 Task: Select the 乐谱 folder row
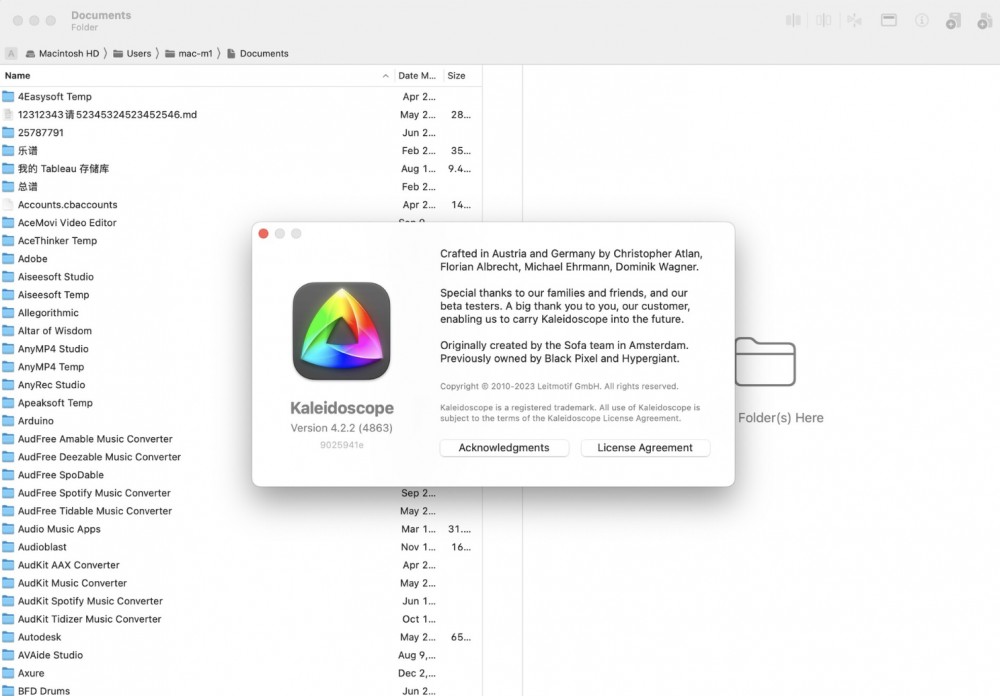point(241,151)
